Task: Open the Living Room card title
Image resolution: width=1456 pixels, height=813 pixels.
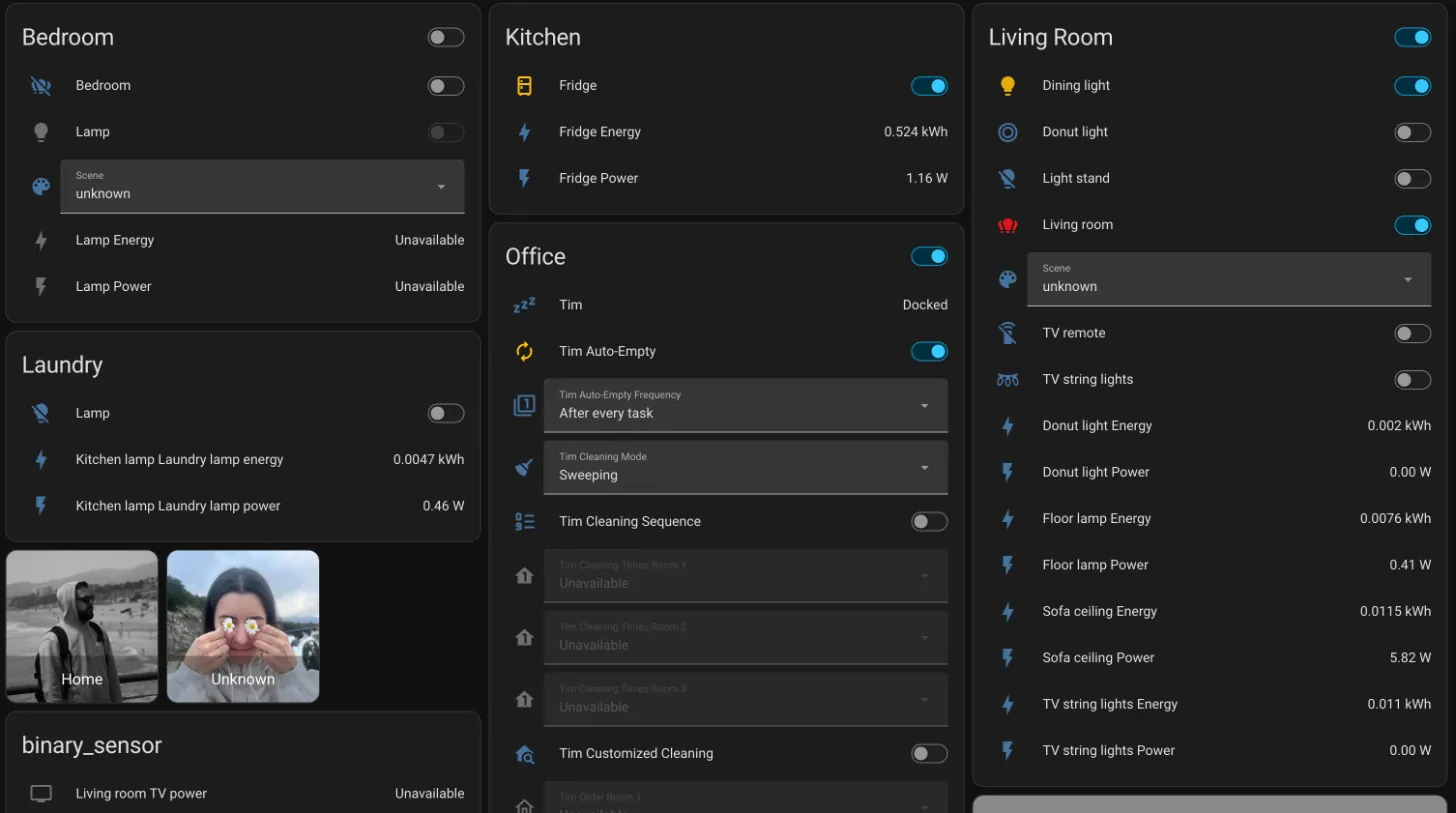Action: coord(1050,37)
